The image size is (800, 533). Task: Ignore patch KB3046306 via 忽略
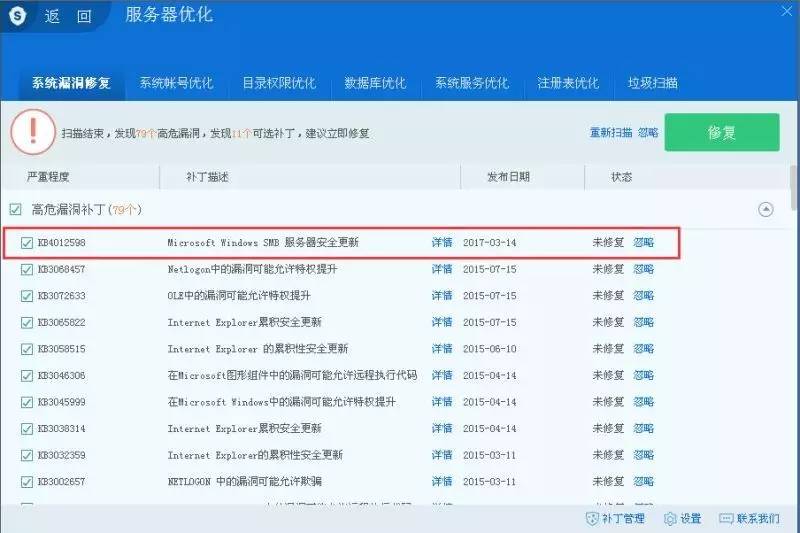[x=643, y=375]
